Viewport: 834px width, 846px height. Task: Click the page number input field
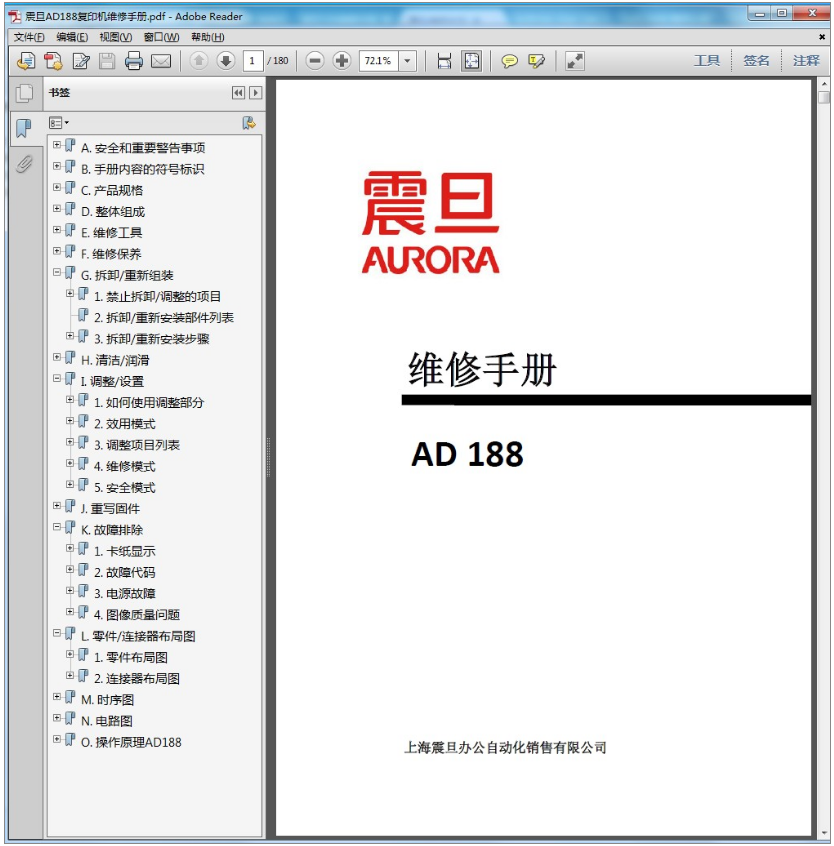coord(253,61)
